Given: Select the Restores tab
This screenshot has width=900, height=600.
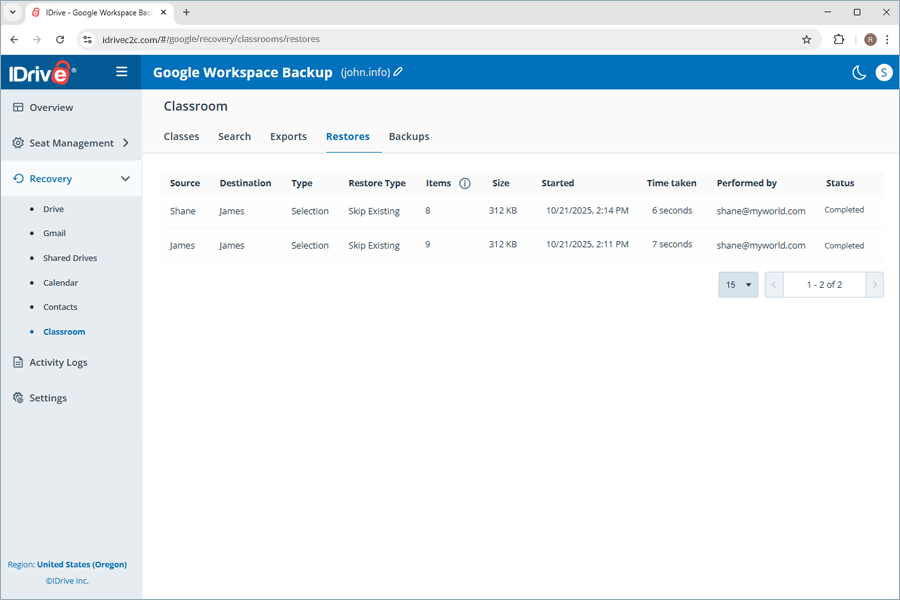Looking at the screenshot, I should pos(348,137).
